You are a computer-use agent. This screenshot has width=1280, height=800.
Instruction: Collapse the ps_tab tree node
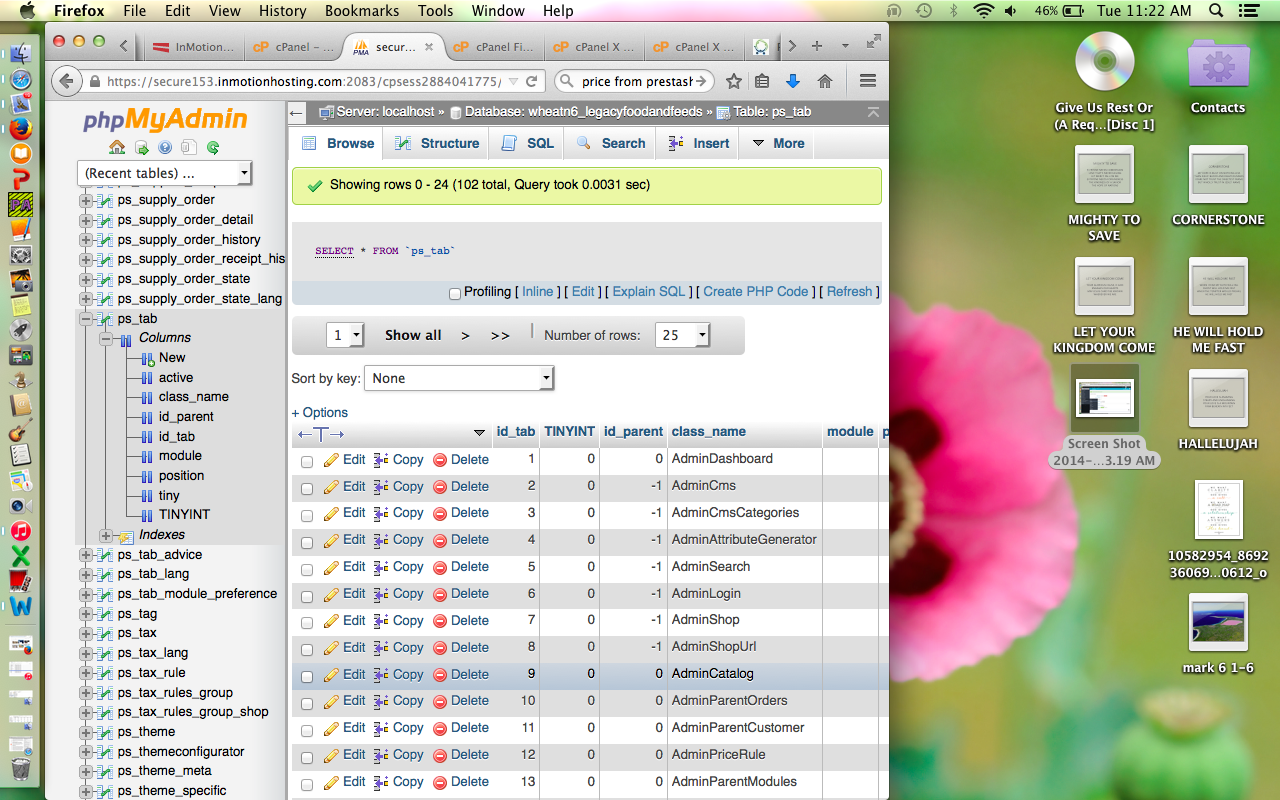pyautogui.click(x=86, y=319)
